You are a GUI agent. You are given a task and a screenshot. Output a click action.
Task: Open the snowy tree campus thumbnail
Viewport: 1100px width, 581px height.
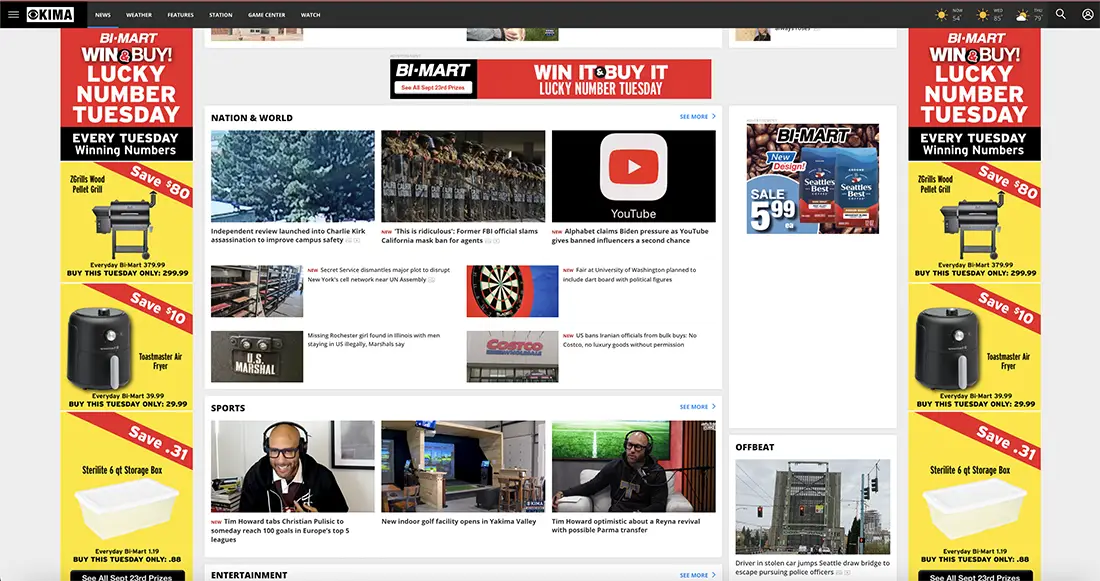click(293, 176)
